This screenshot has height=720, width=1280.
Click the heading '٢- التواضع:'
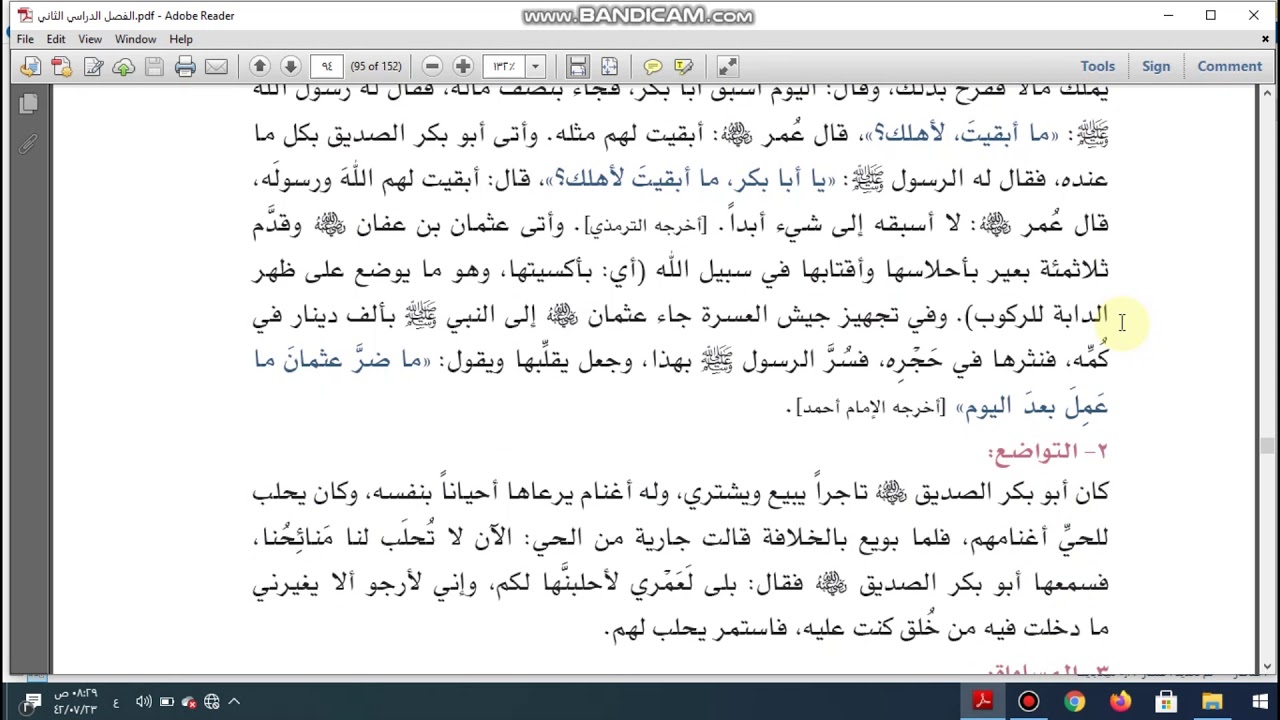pos(1048,451)
